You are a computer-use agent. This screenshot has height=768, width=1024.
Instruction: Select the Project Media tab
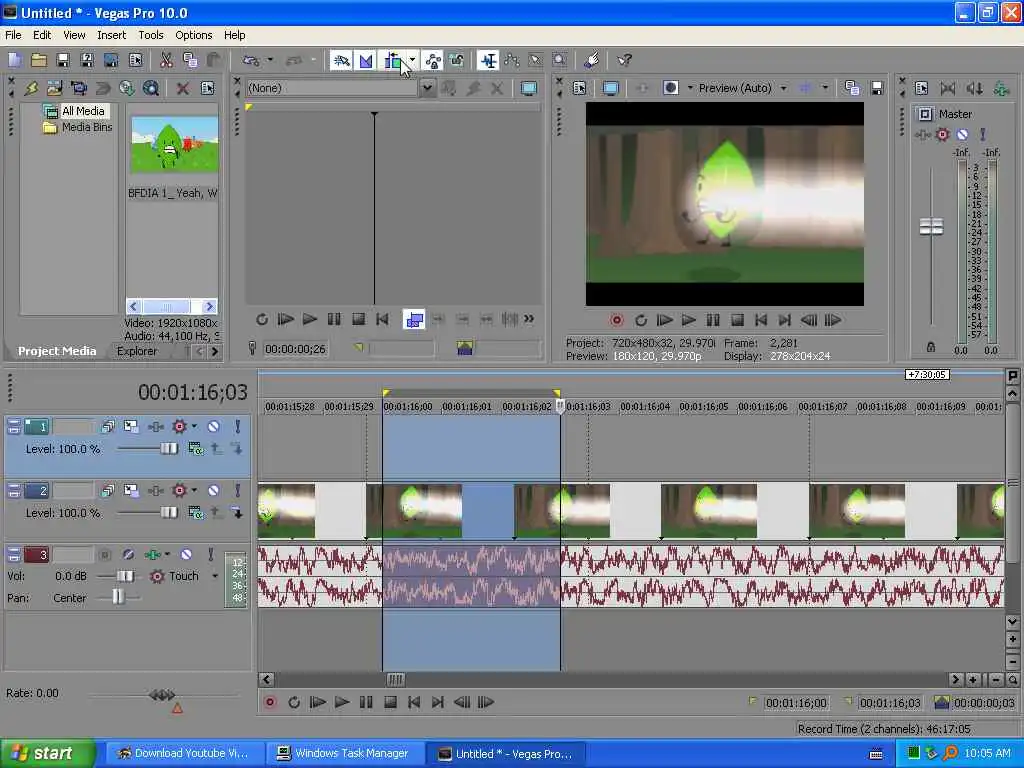coord(57,351)
